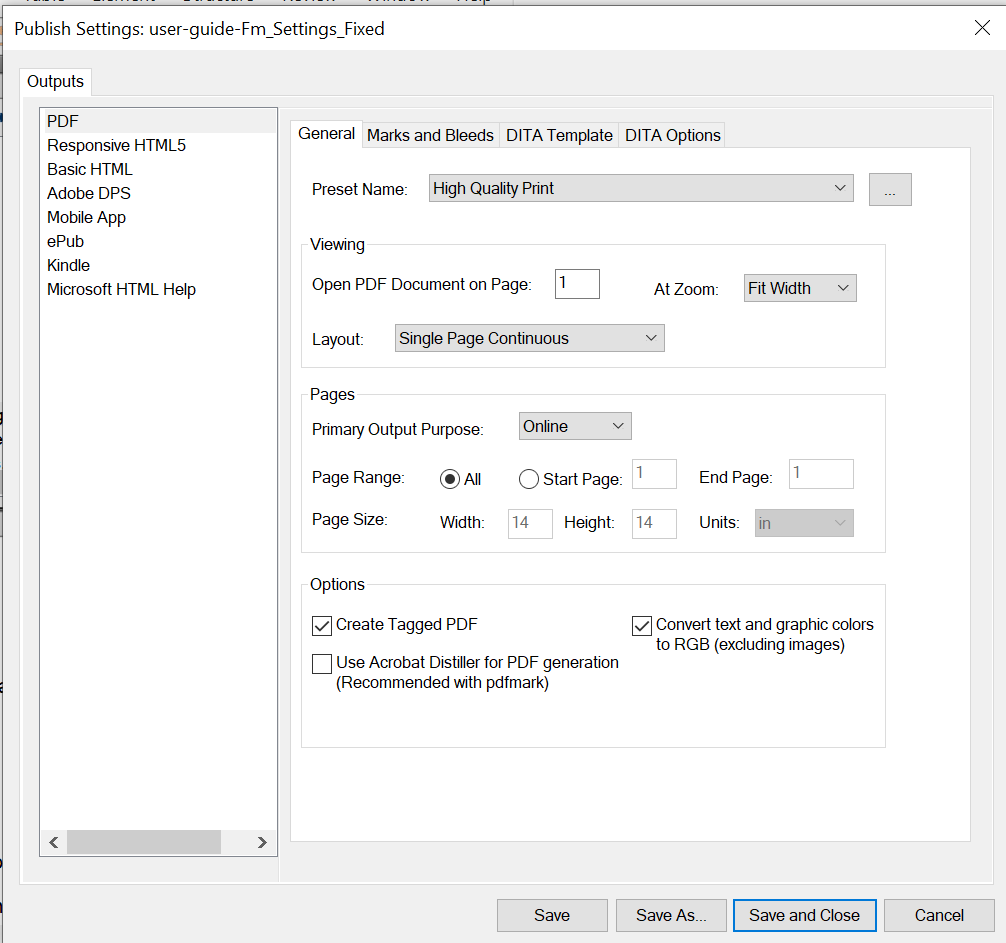Select Microsoft HTML Help output

click(121, 289)
